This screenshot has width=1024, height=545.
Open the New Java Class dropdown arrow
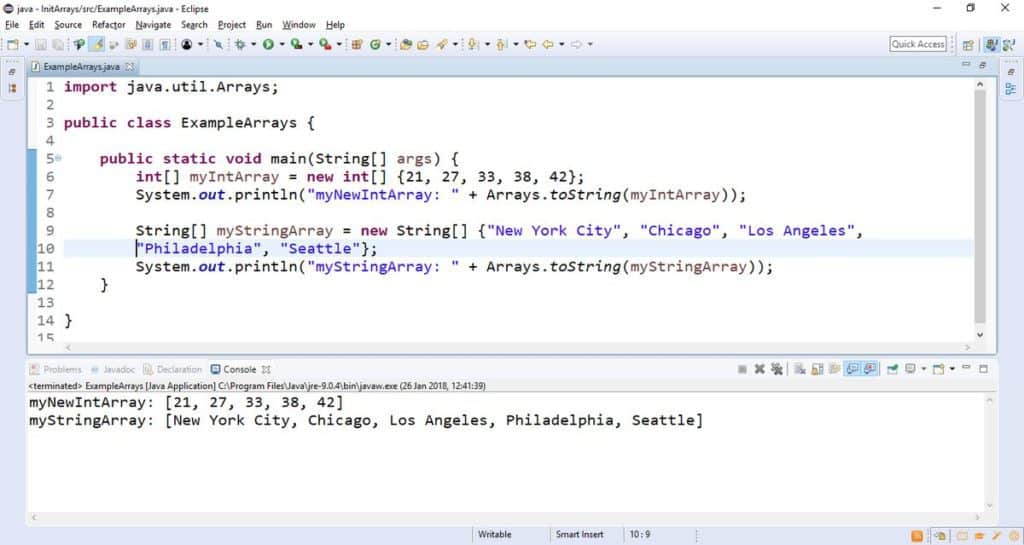388,44
